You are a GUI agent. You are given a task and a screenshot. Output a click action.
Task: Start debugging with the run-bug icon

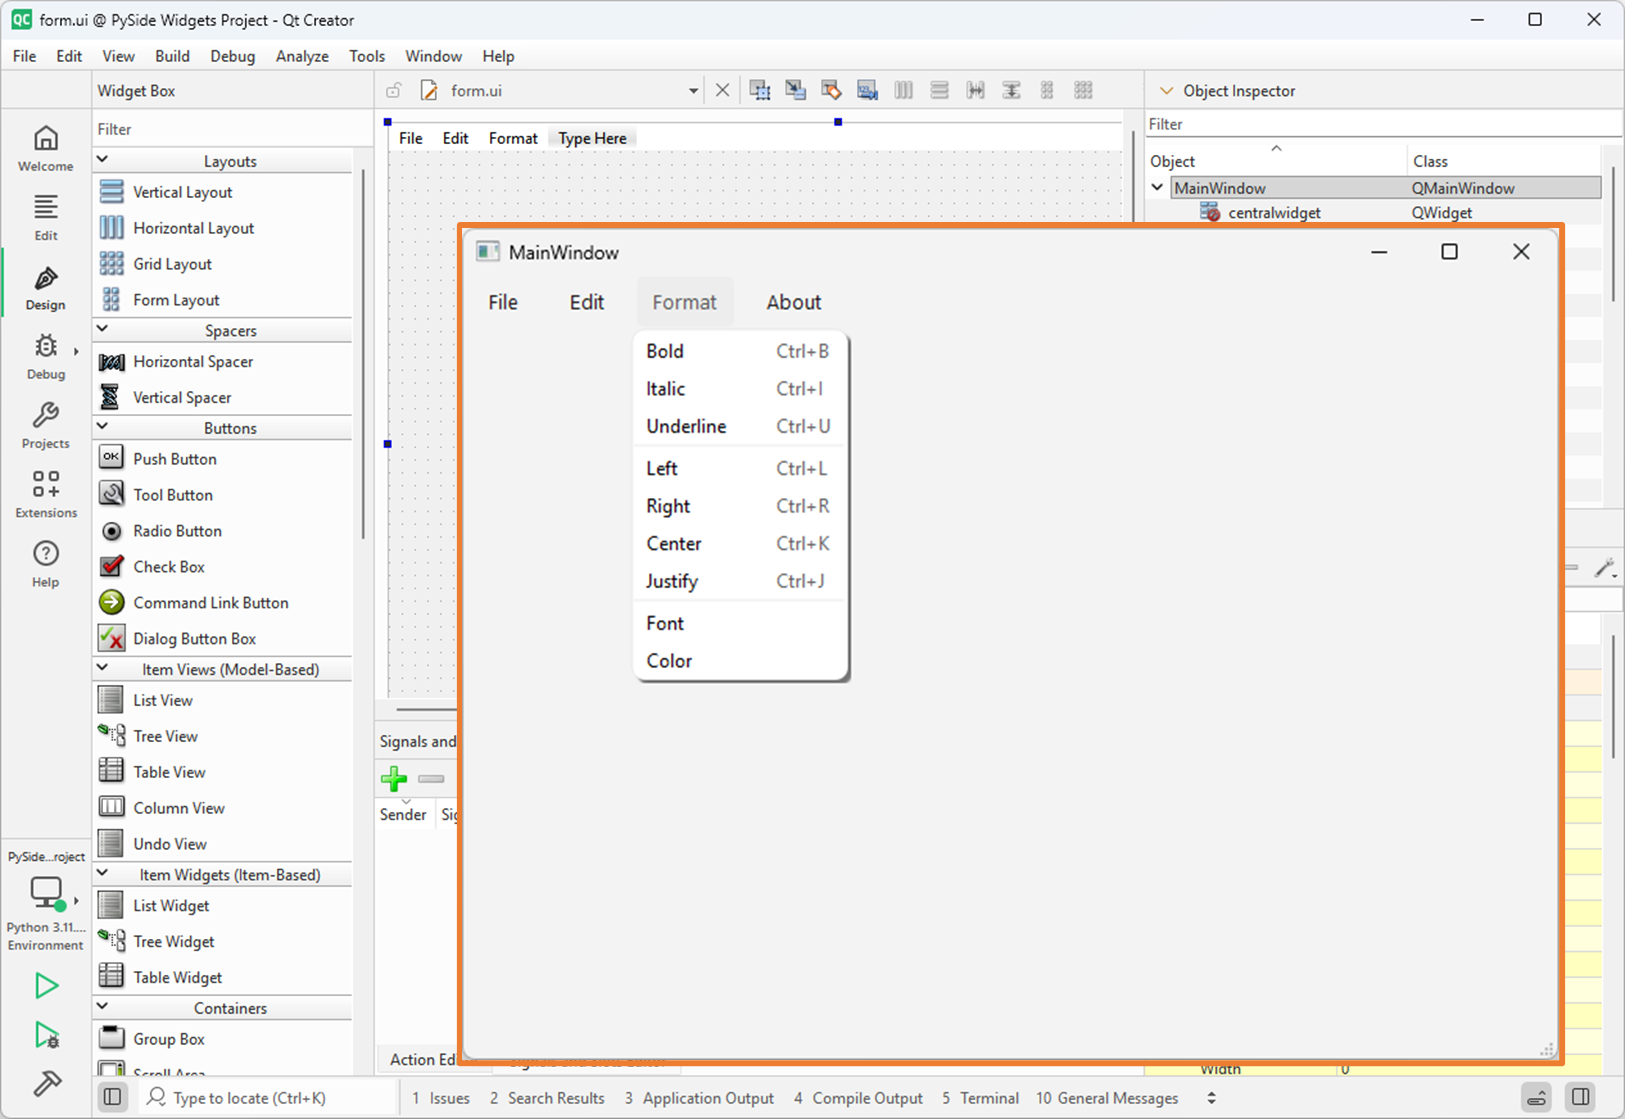46,1035
